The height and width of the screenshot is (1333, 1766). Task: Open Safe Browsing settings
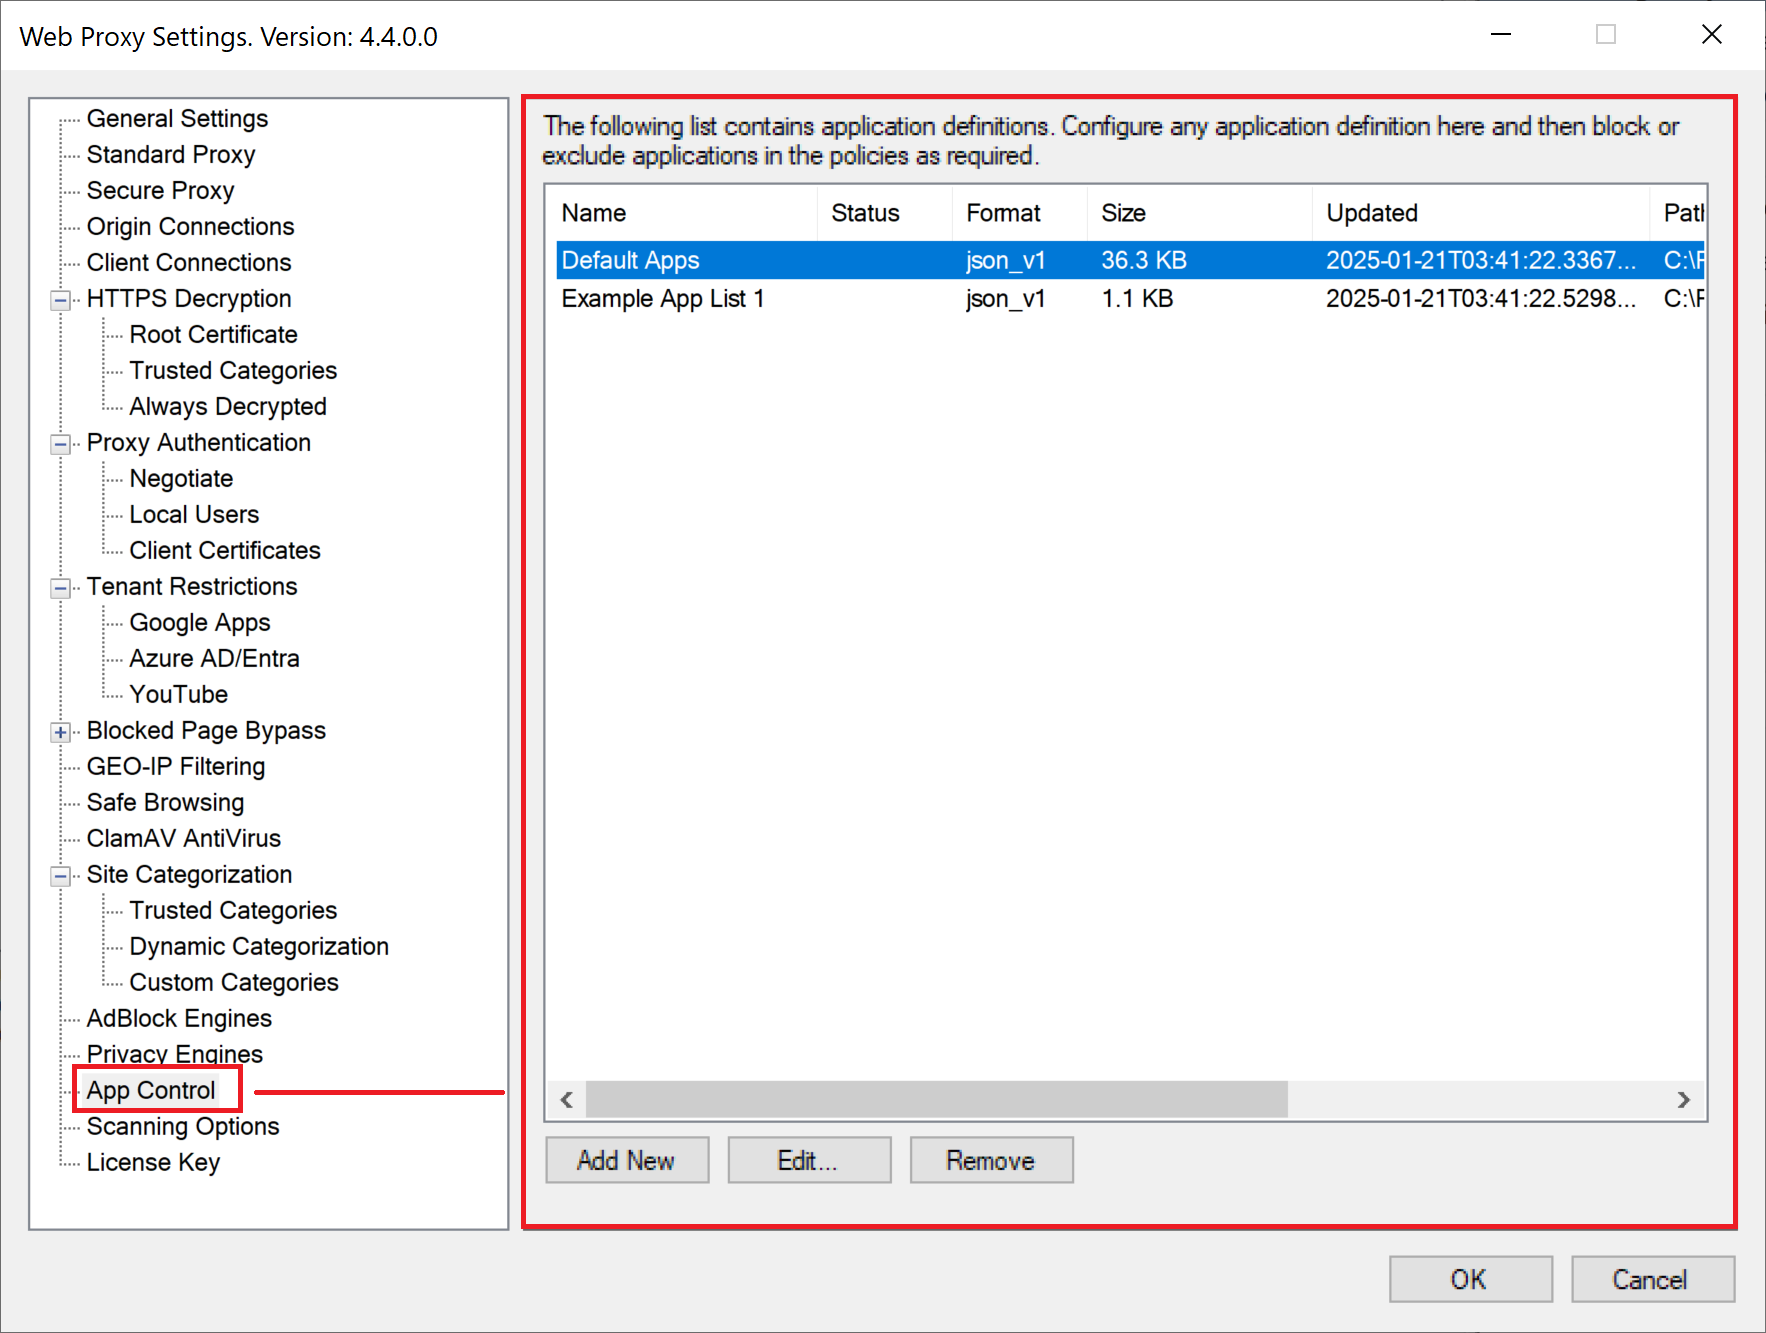tap(165, 803)
